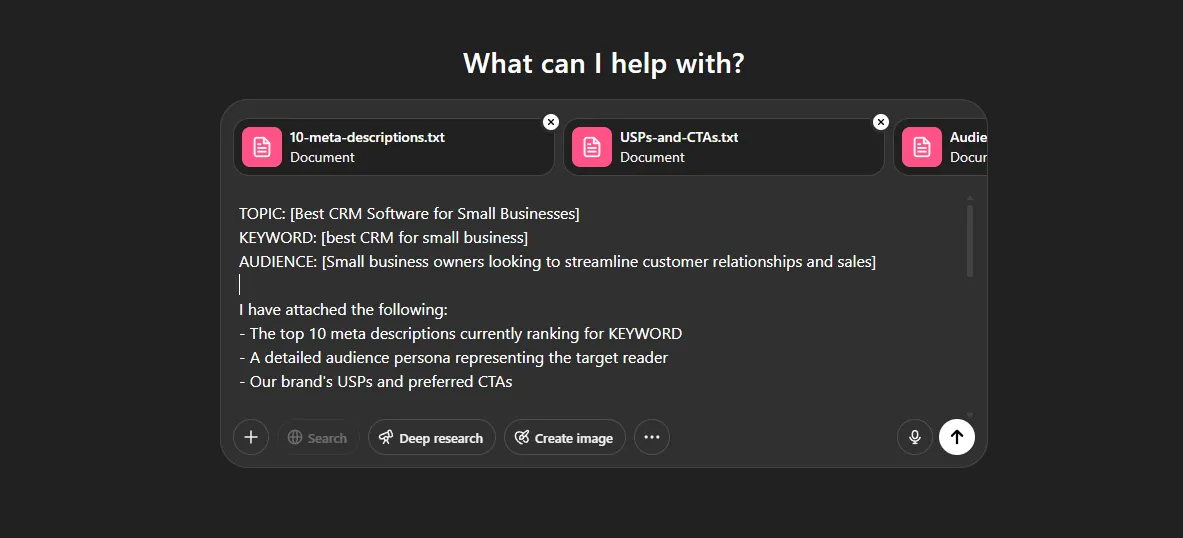Open the USPs-and-CTAs.txt file name
Image resolution: width=1183 pixels, height=538 pixels.
679,137
